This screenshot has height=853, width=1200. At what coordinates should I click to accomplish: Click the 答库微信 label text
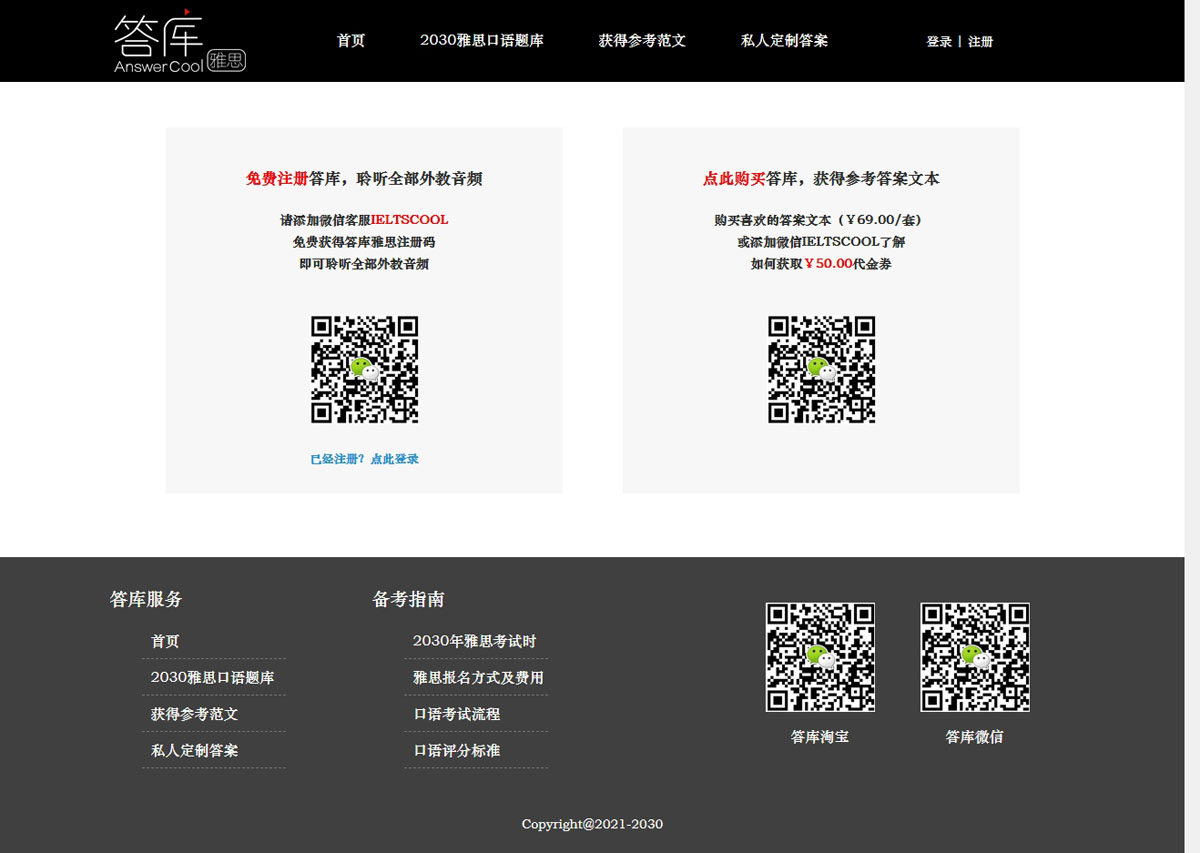[x=975, y=737]
